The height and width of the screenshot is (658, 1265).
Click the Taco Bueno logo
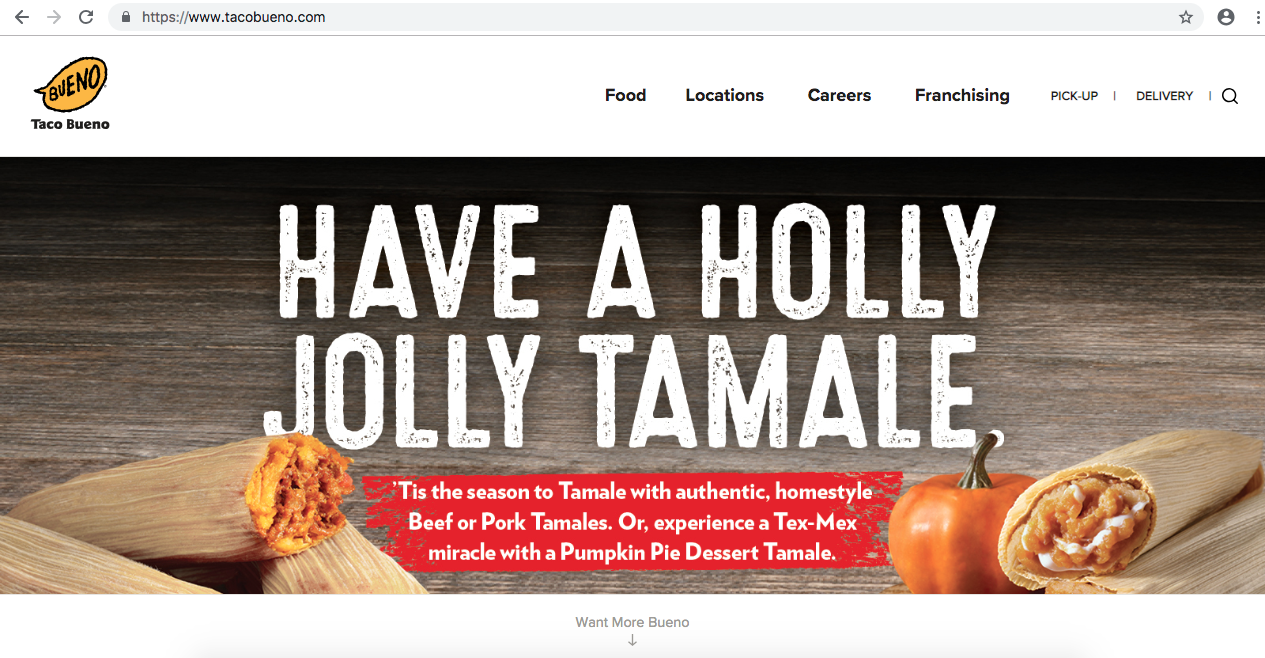click(70, 94)
